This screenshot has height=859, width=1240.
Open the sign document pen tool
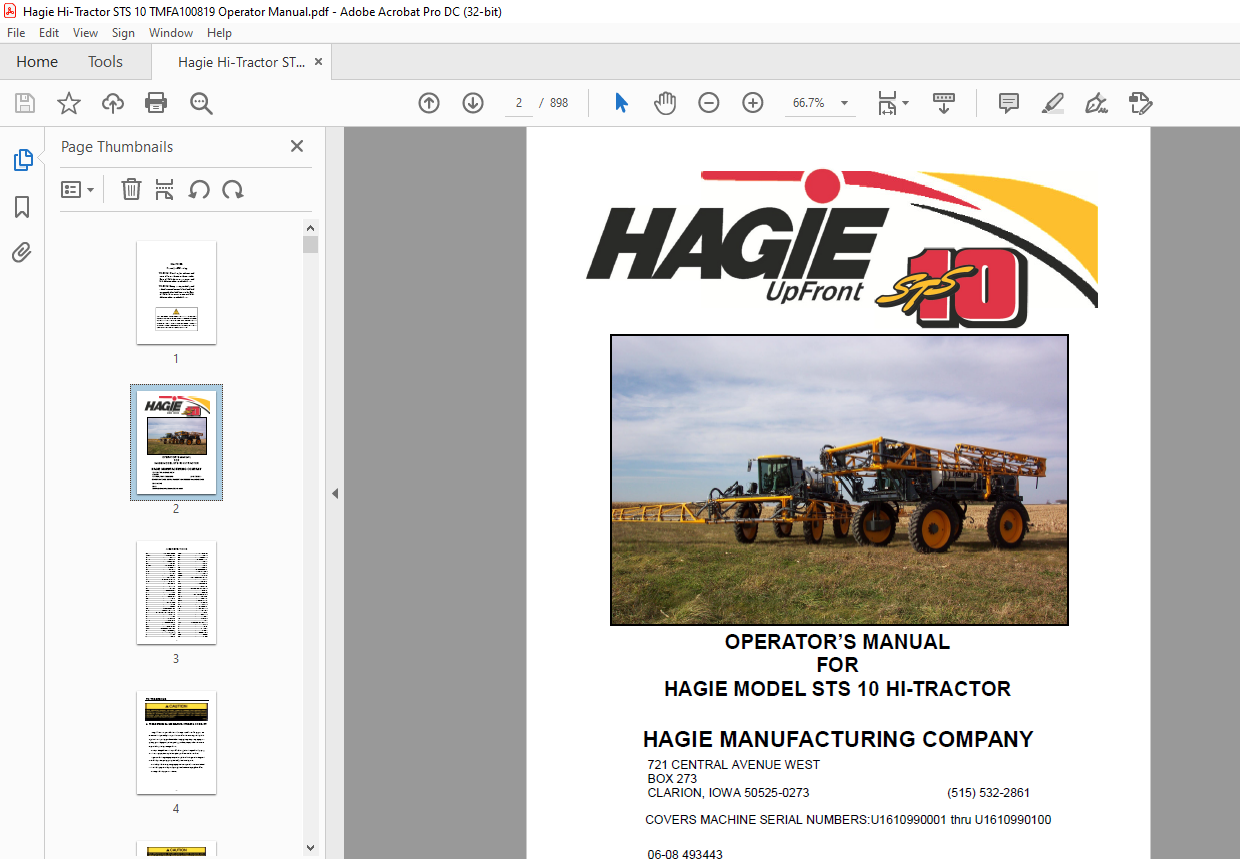pos(1097,103)
